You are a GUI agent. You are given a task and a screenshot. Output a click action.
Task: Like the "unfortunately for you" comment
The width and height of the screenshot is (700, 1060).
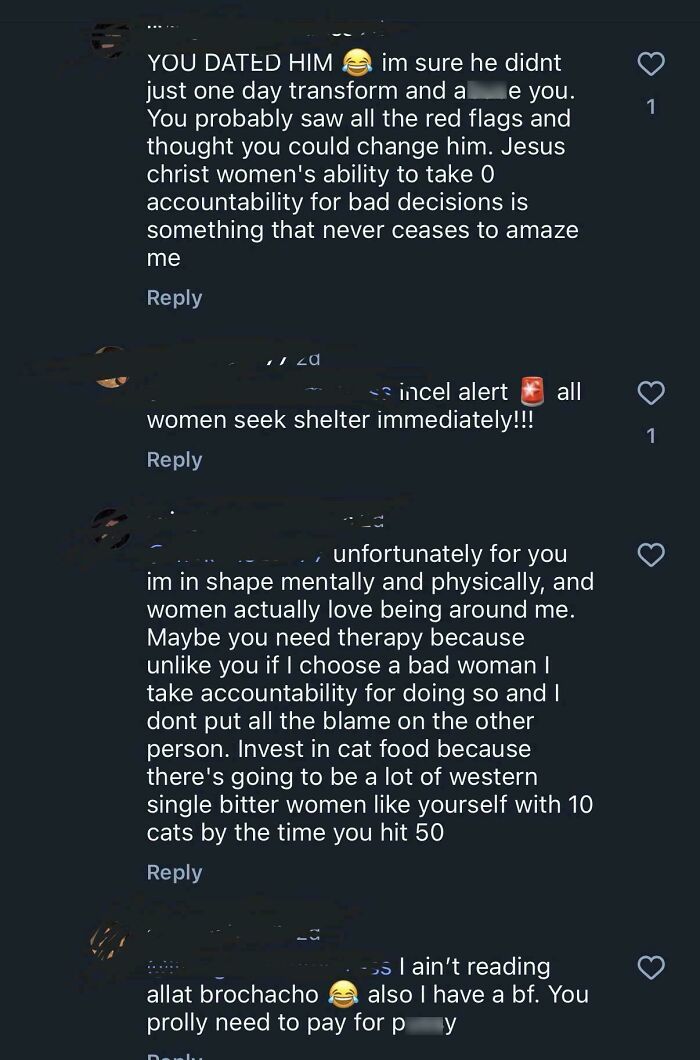[651, 555]
